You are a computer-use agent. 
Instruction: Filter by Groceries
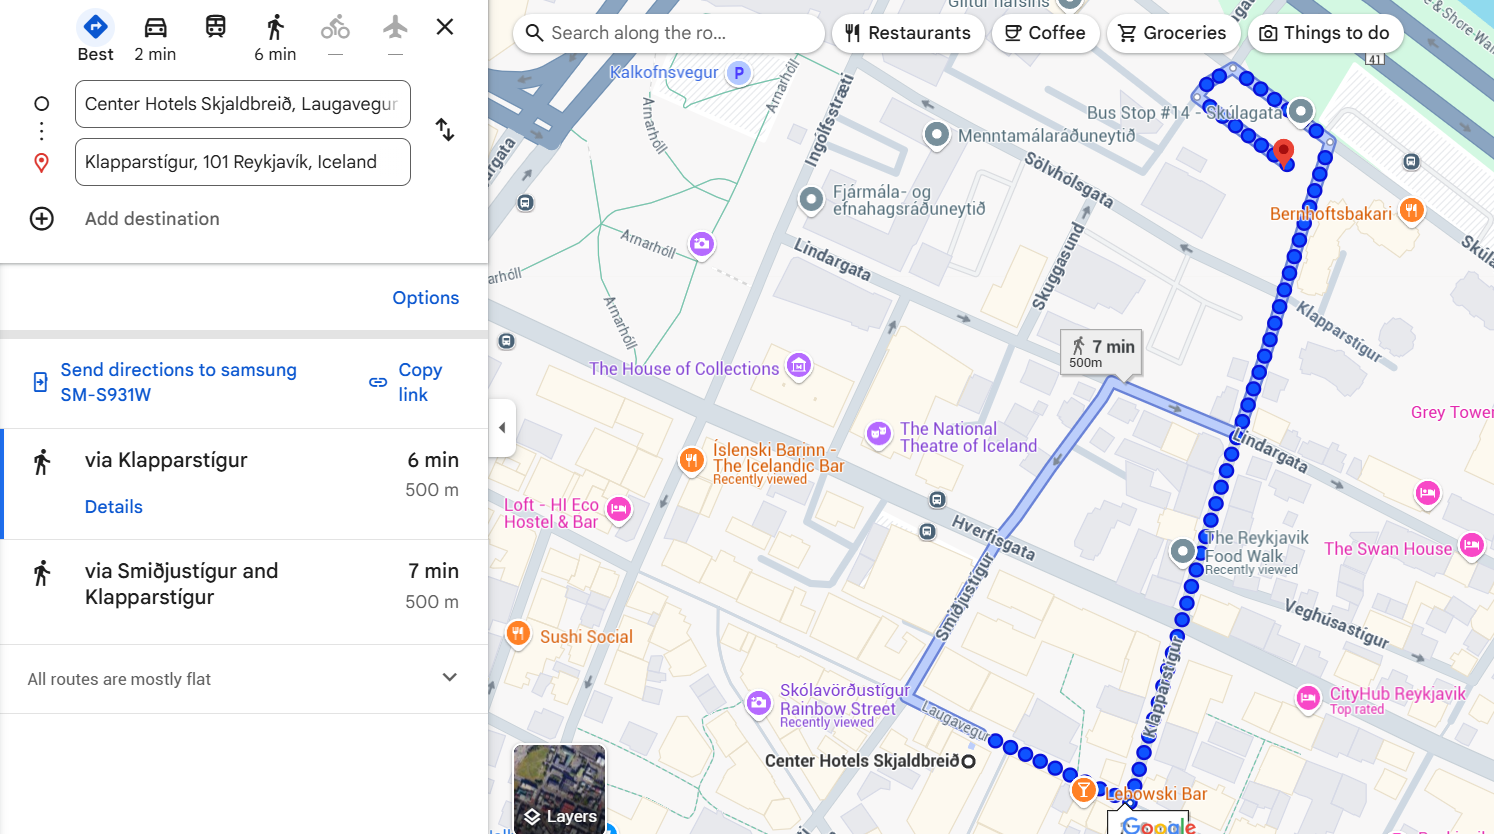coord(1172,33)
